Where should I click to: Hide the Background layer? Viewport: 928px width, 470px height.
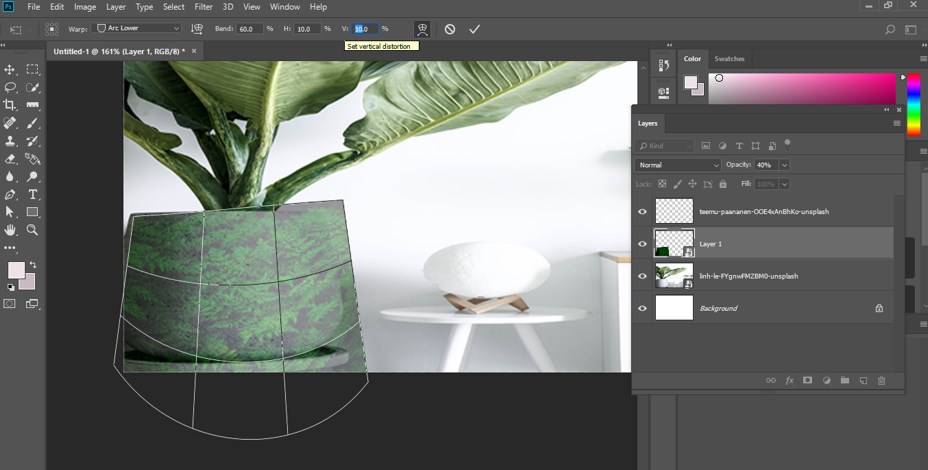[x=643, y=308]
